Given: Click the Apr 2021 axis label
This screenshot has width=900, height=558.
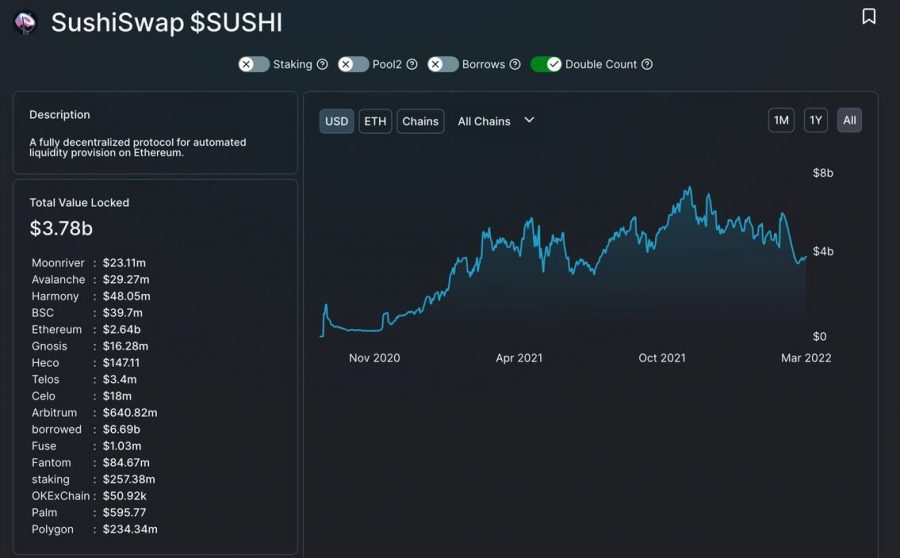Looking at the screenshot, I should (519, 358).
